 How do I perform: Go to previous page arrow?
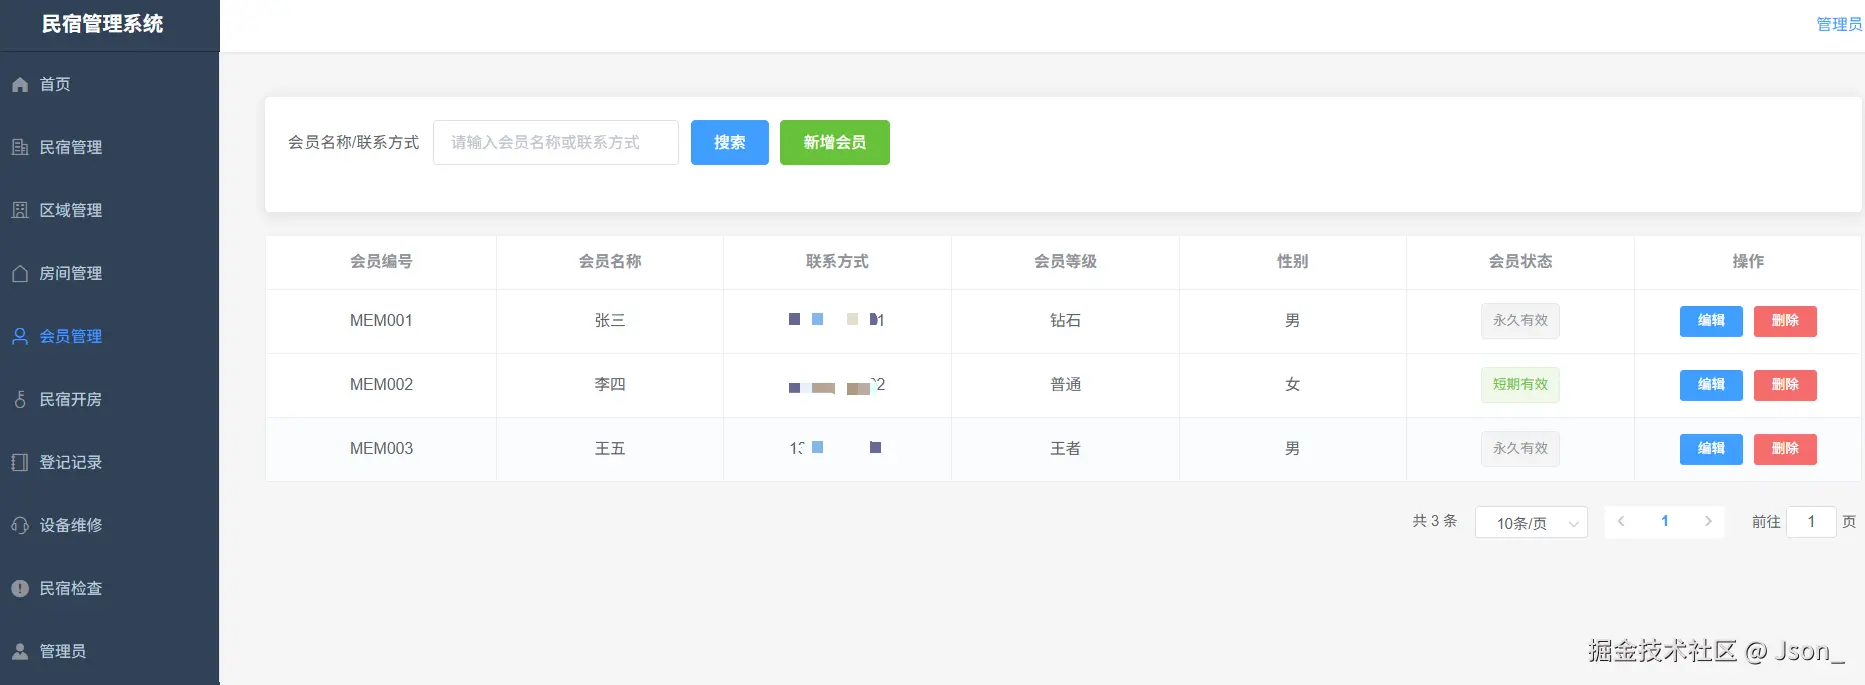point(1621,521)
